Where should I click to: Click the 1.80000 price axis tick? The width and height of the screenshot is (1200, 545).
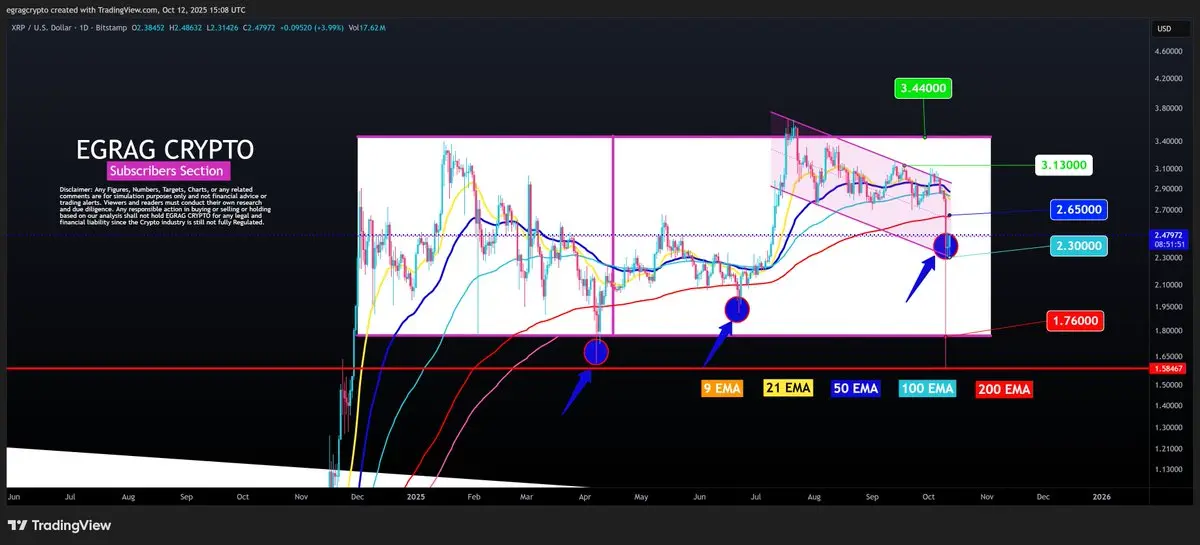pos(1170,330)
